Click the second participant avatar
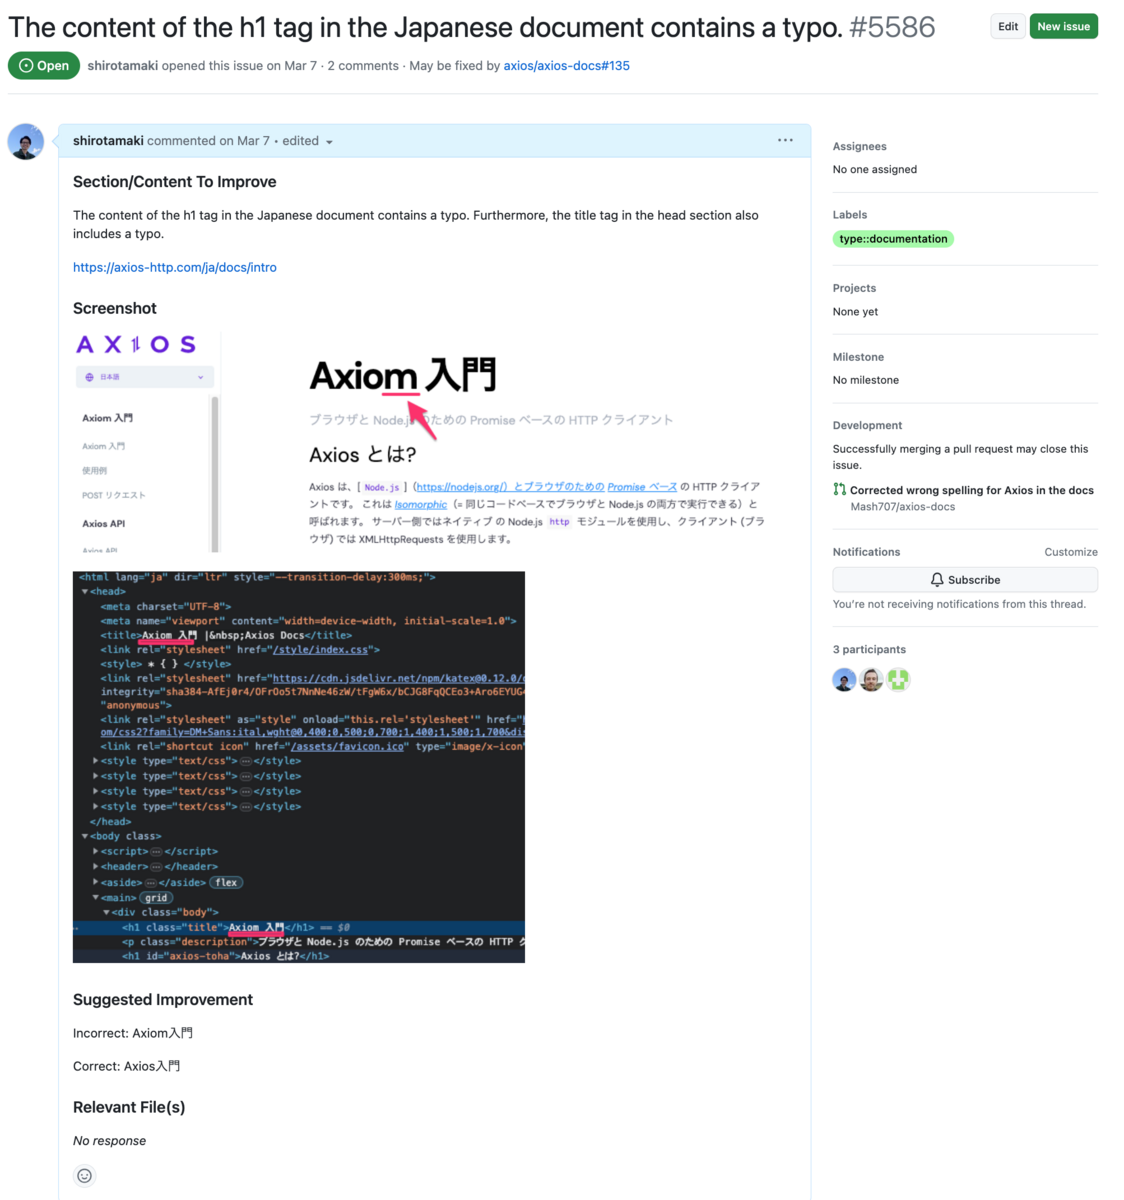 (x=871, y=680)
